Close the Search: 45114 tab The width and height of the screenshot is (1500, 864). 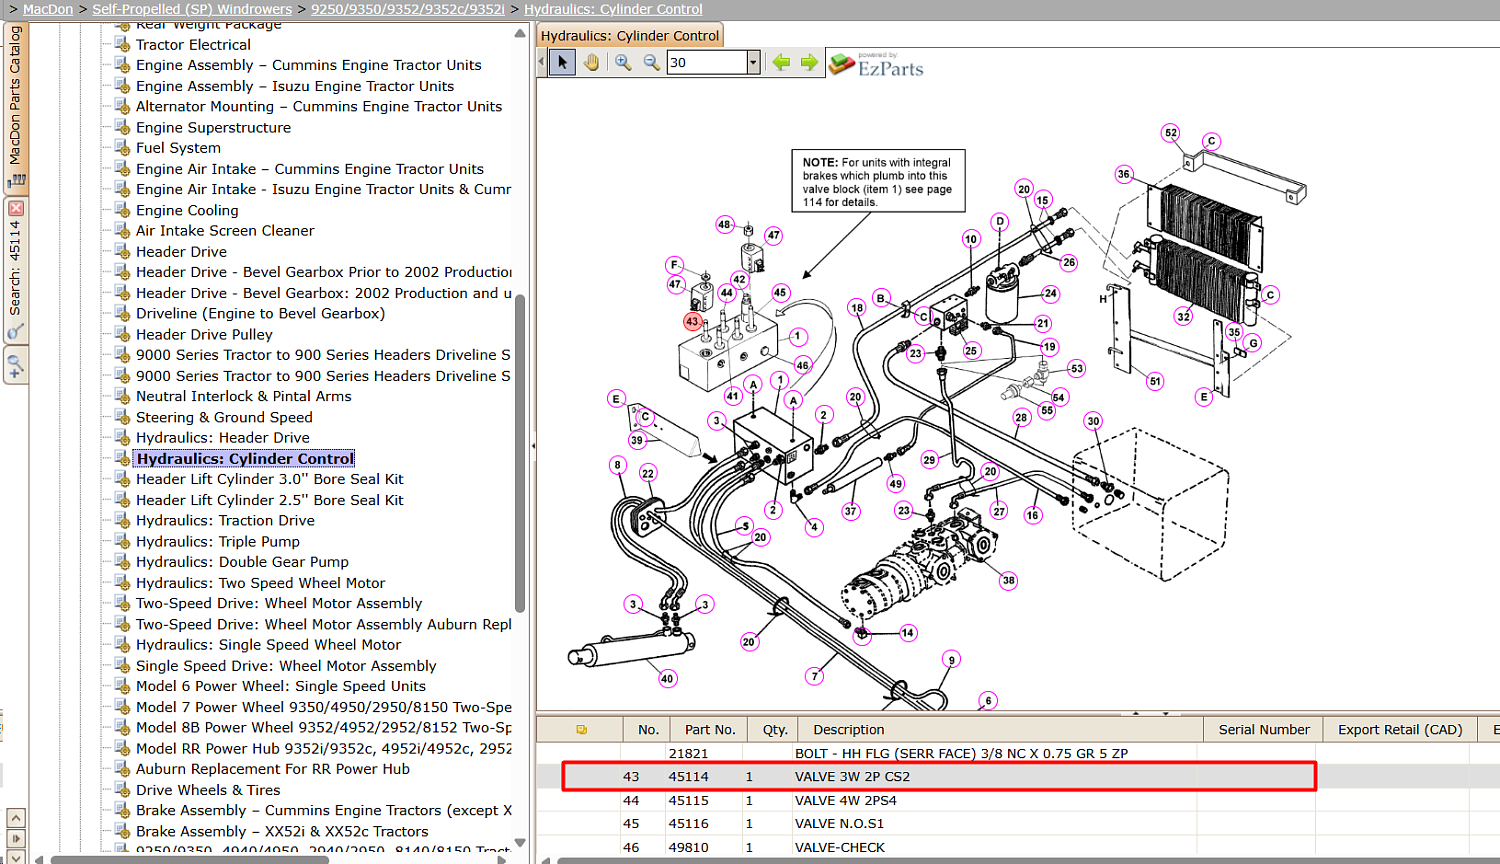[16, 208]
